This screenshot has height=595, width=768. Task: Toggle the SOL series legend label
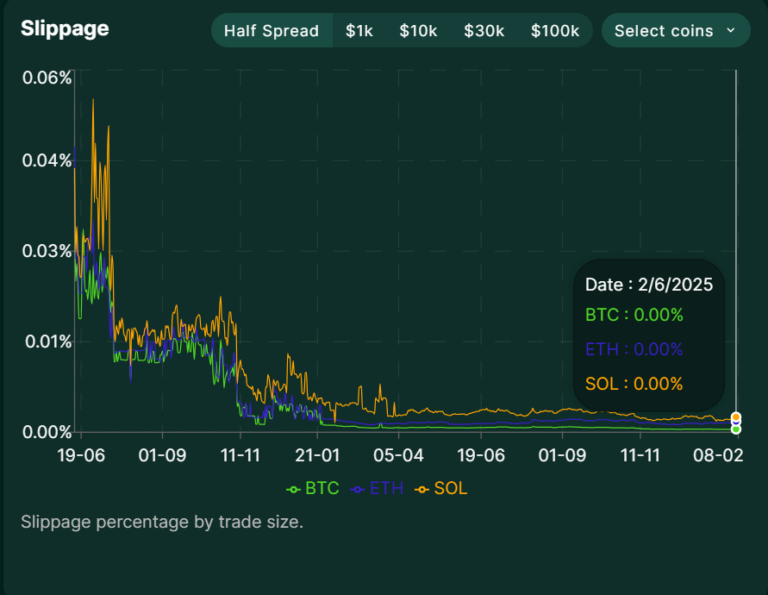450,489
